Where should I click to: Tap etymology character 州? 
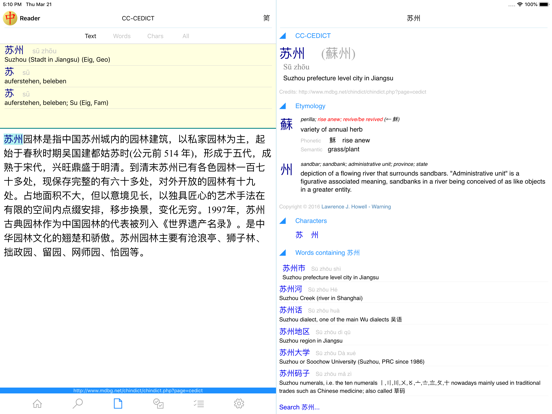287,170
